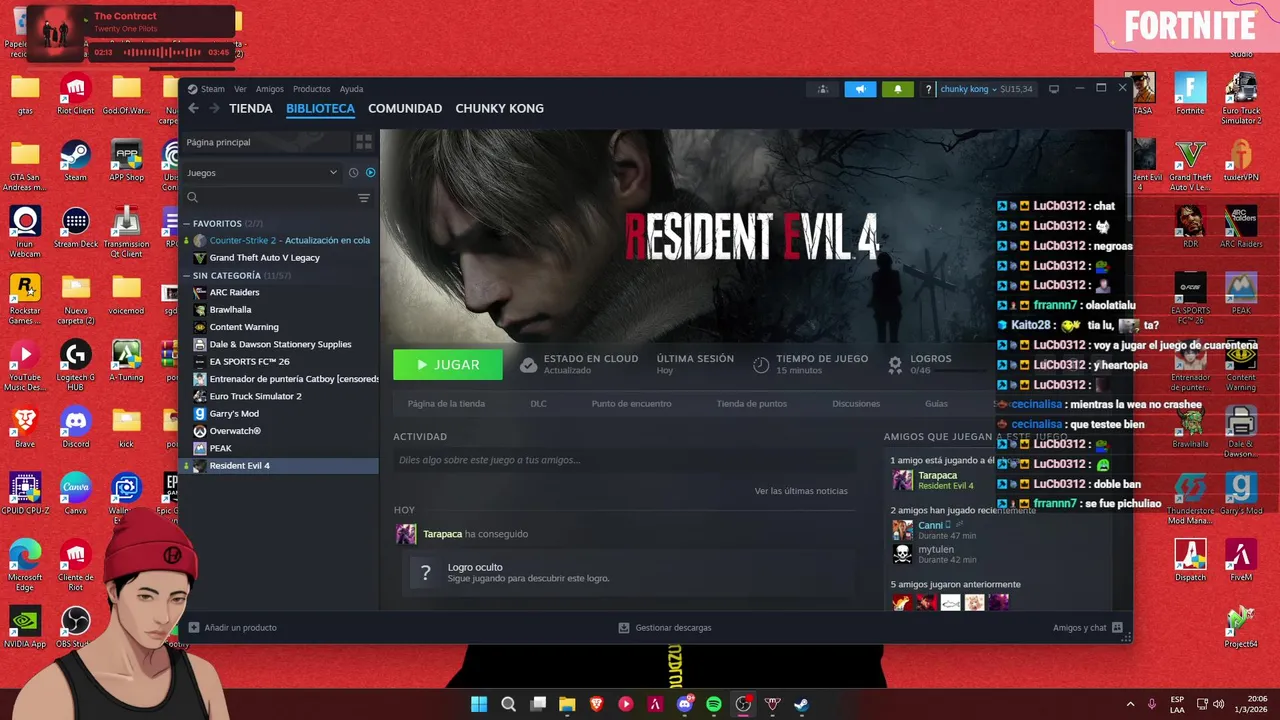Click the question mark help icon
Screen dimensions: 1280x720
tap(929, 89)
